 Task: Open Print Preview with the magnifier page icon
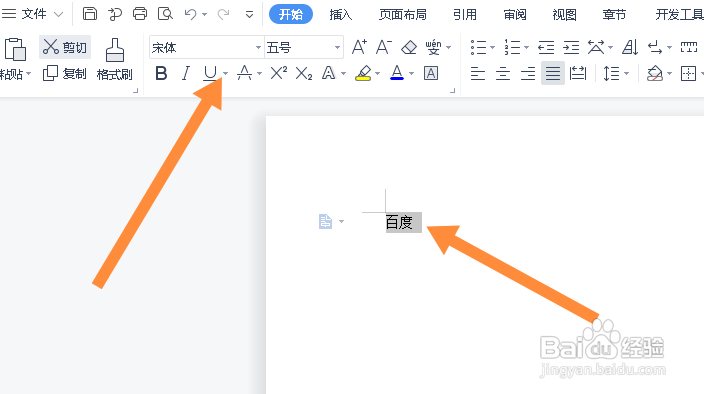(x=165, y=14)
